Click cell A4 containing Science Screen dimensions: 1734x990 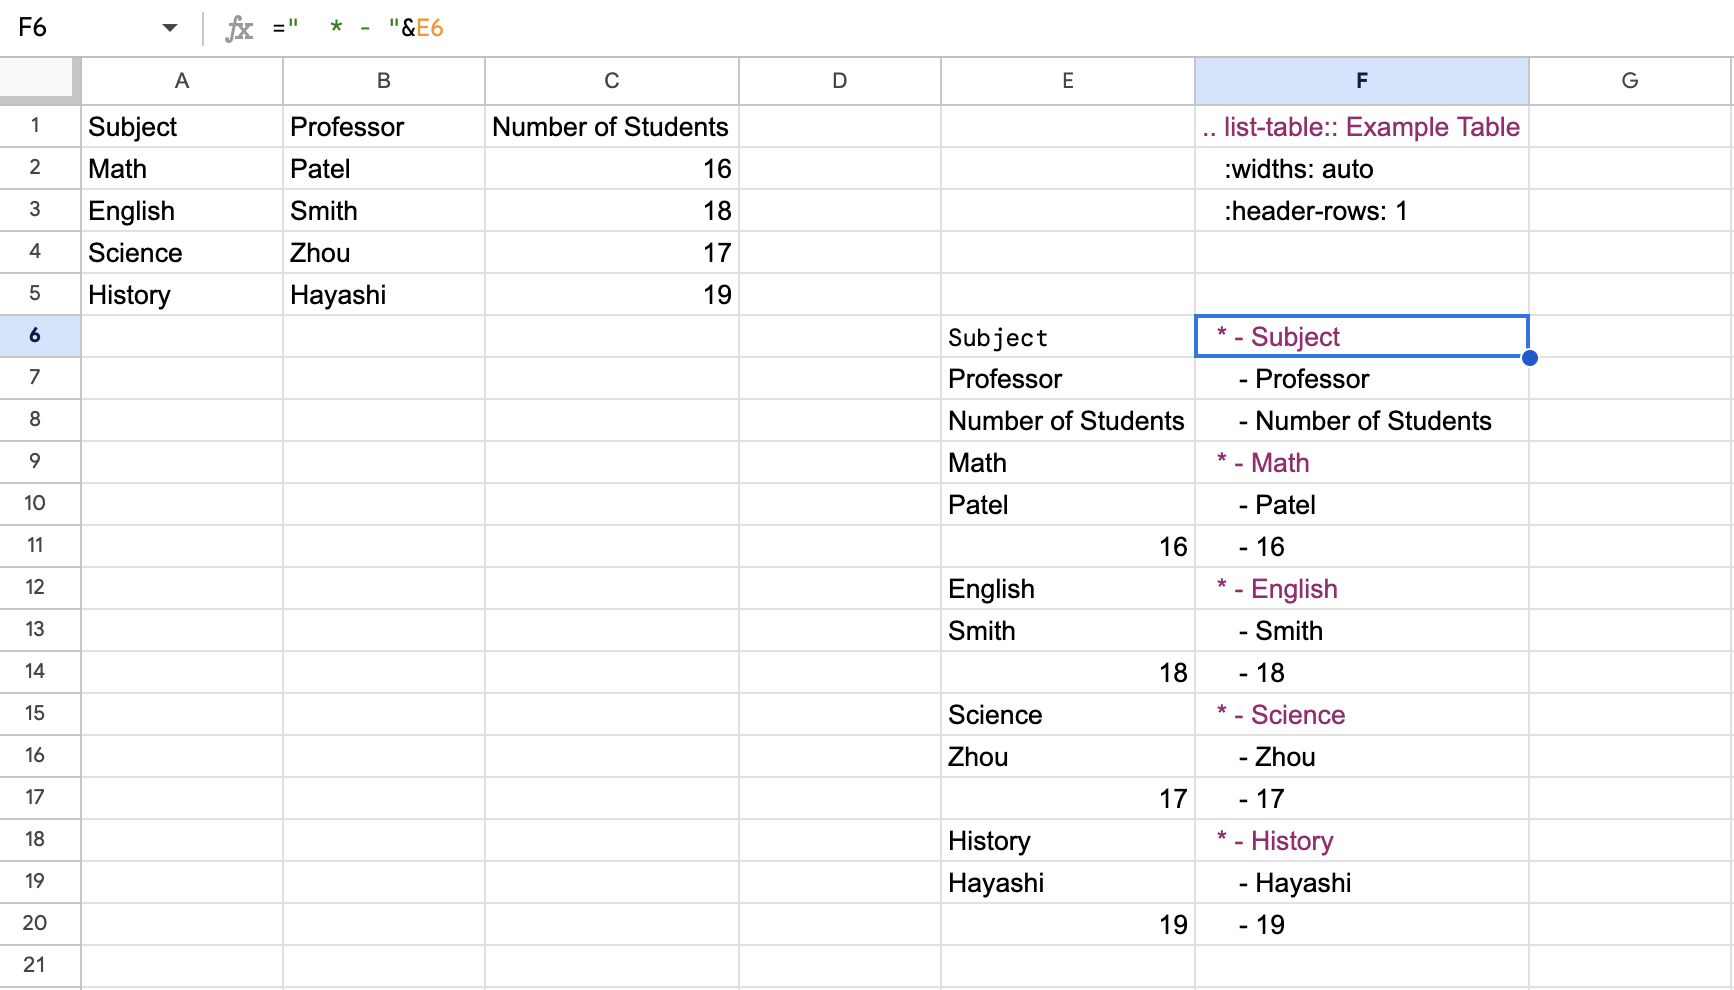182,253
